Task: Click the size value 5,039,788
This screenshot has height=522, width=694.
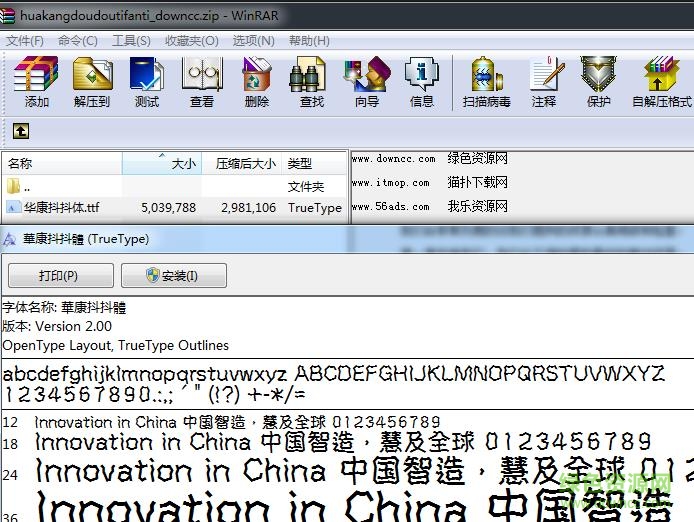Action: (168, 208)
